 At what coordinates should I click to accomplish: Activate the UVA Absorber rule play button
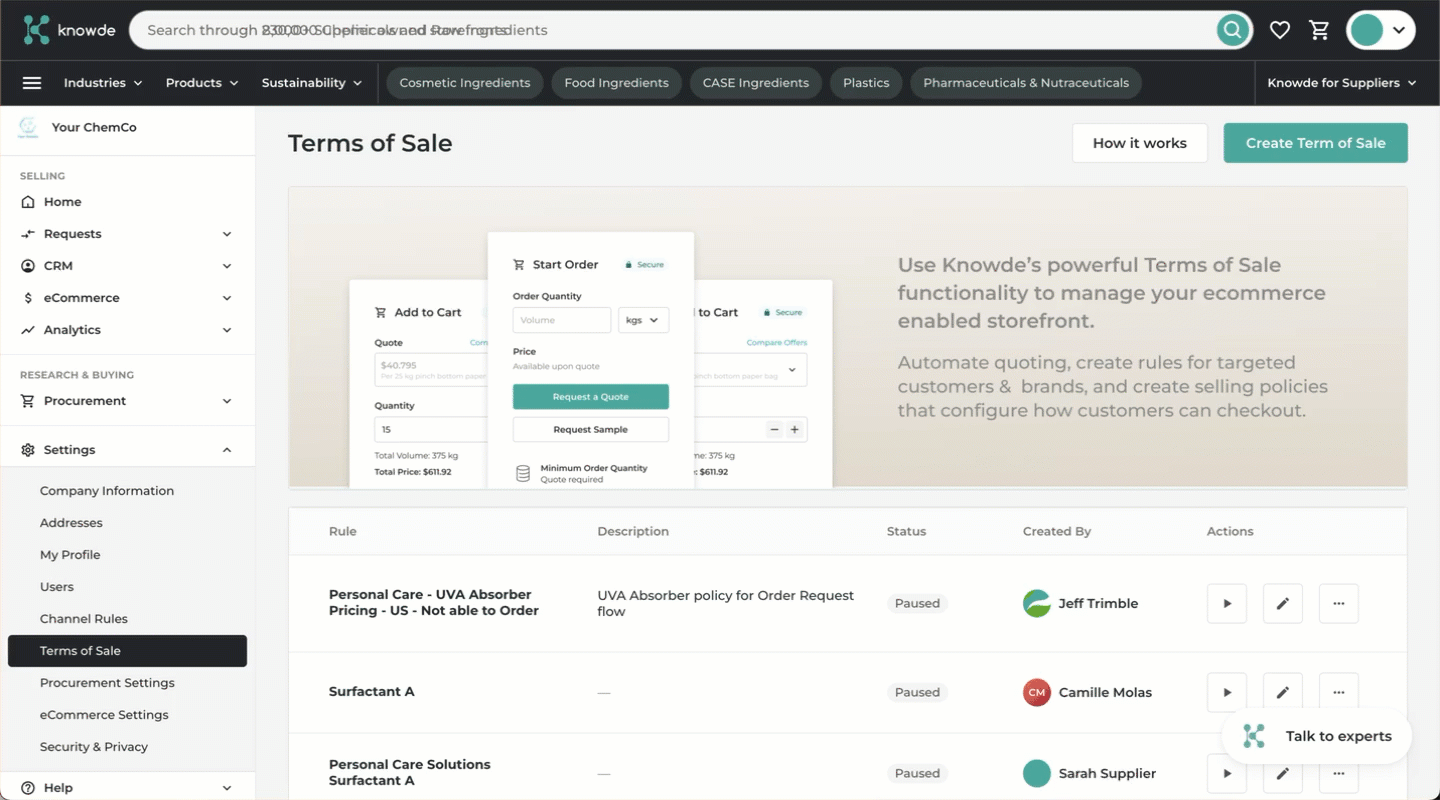[x=1227, y=604]
